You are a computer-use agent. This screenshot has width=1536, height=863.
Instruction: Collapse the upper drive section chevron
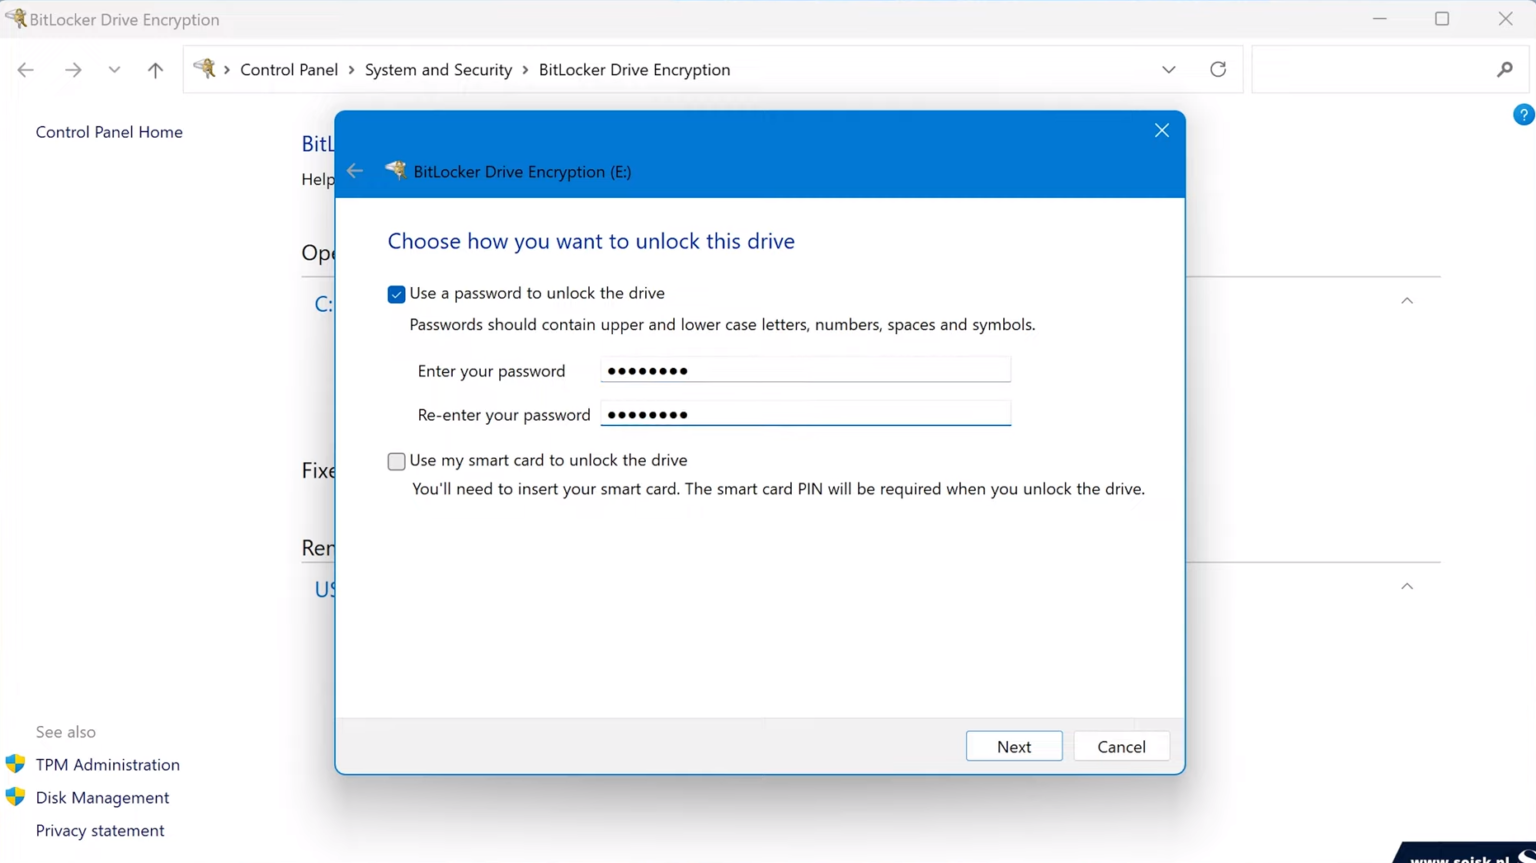pos(1407,300)
